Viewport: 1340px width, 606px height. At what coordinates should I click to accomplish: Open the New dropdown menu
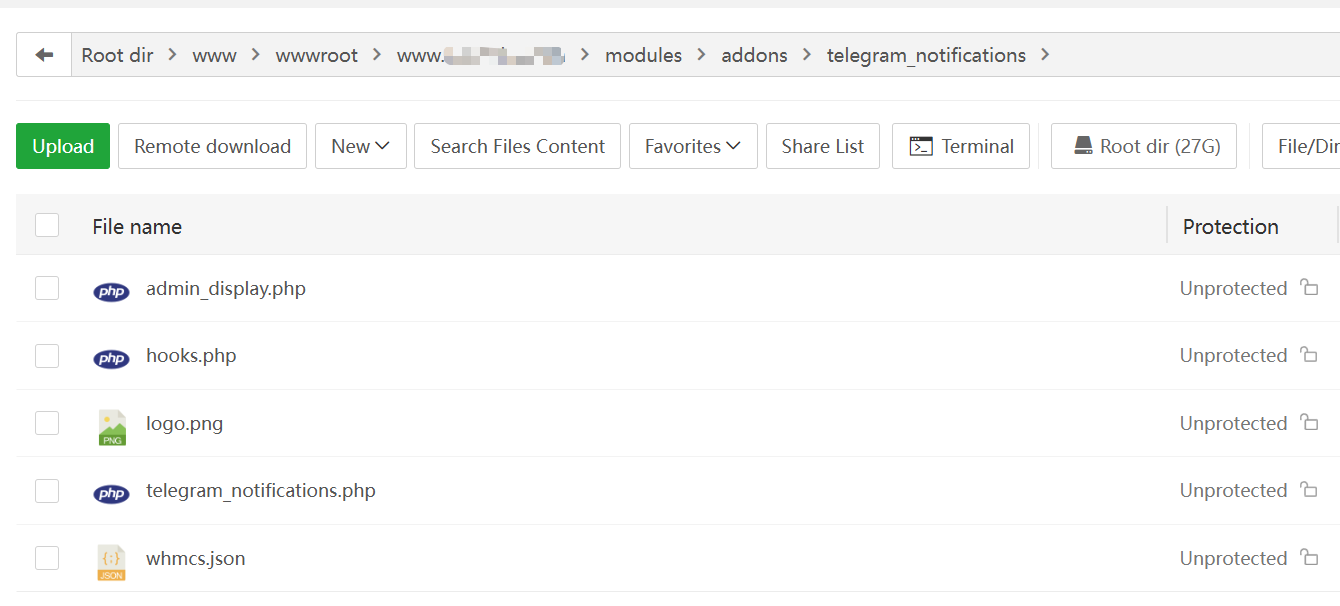tap(360, 146)
